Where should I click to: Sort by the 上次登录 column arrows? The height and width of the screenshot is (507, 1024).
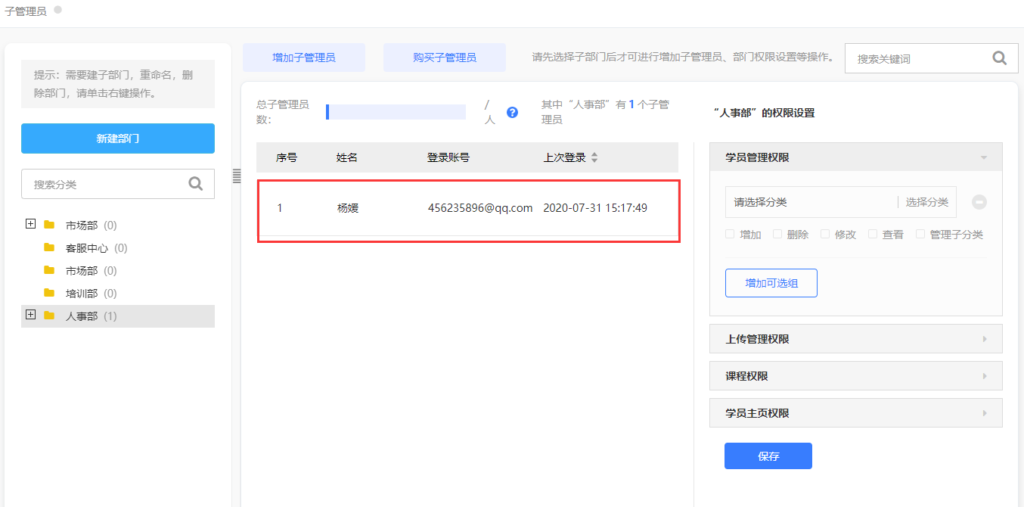click(x=595, y=158)
